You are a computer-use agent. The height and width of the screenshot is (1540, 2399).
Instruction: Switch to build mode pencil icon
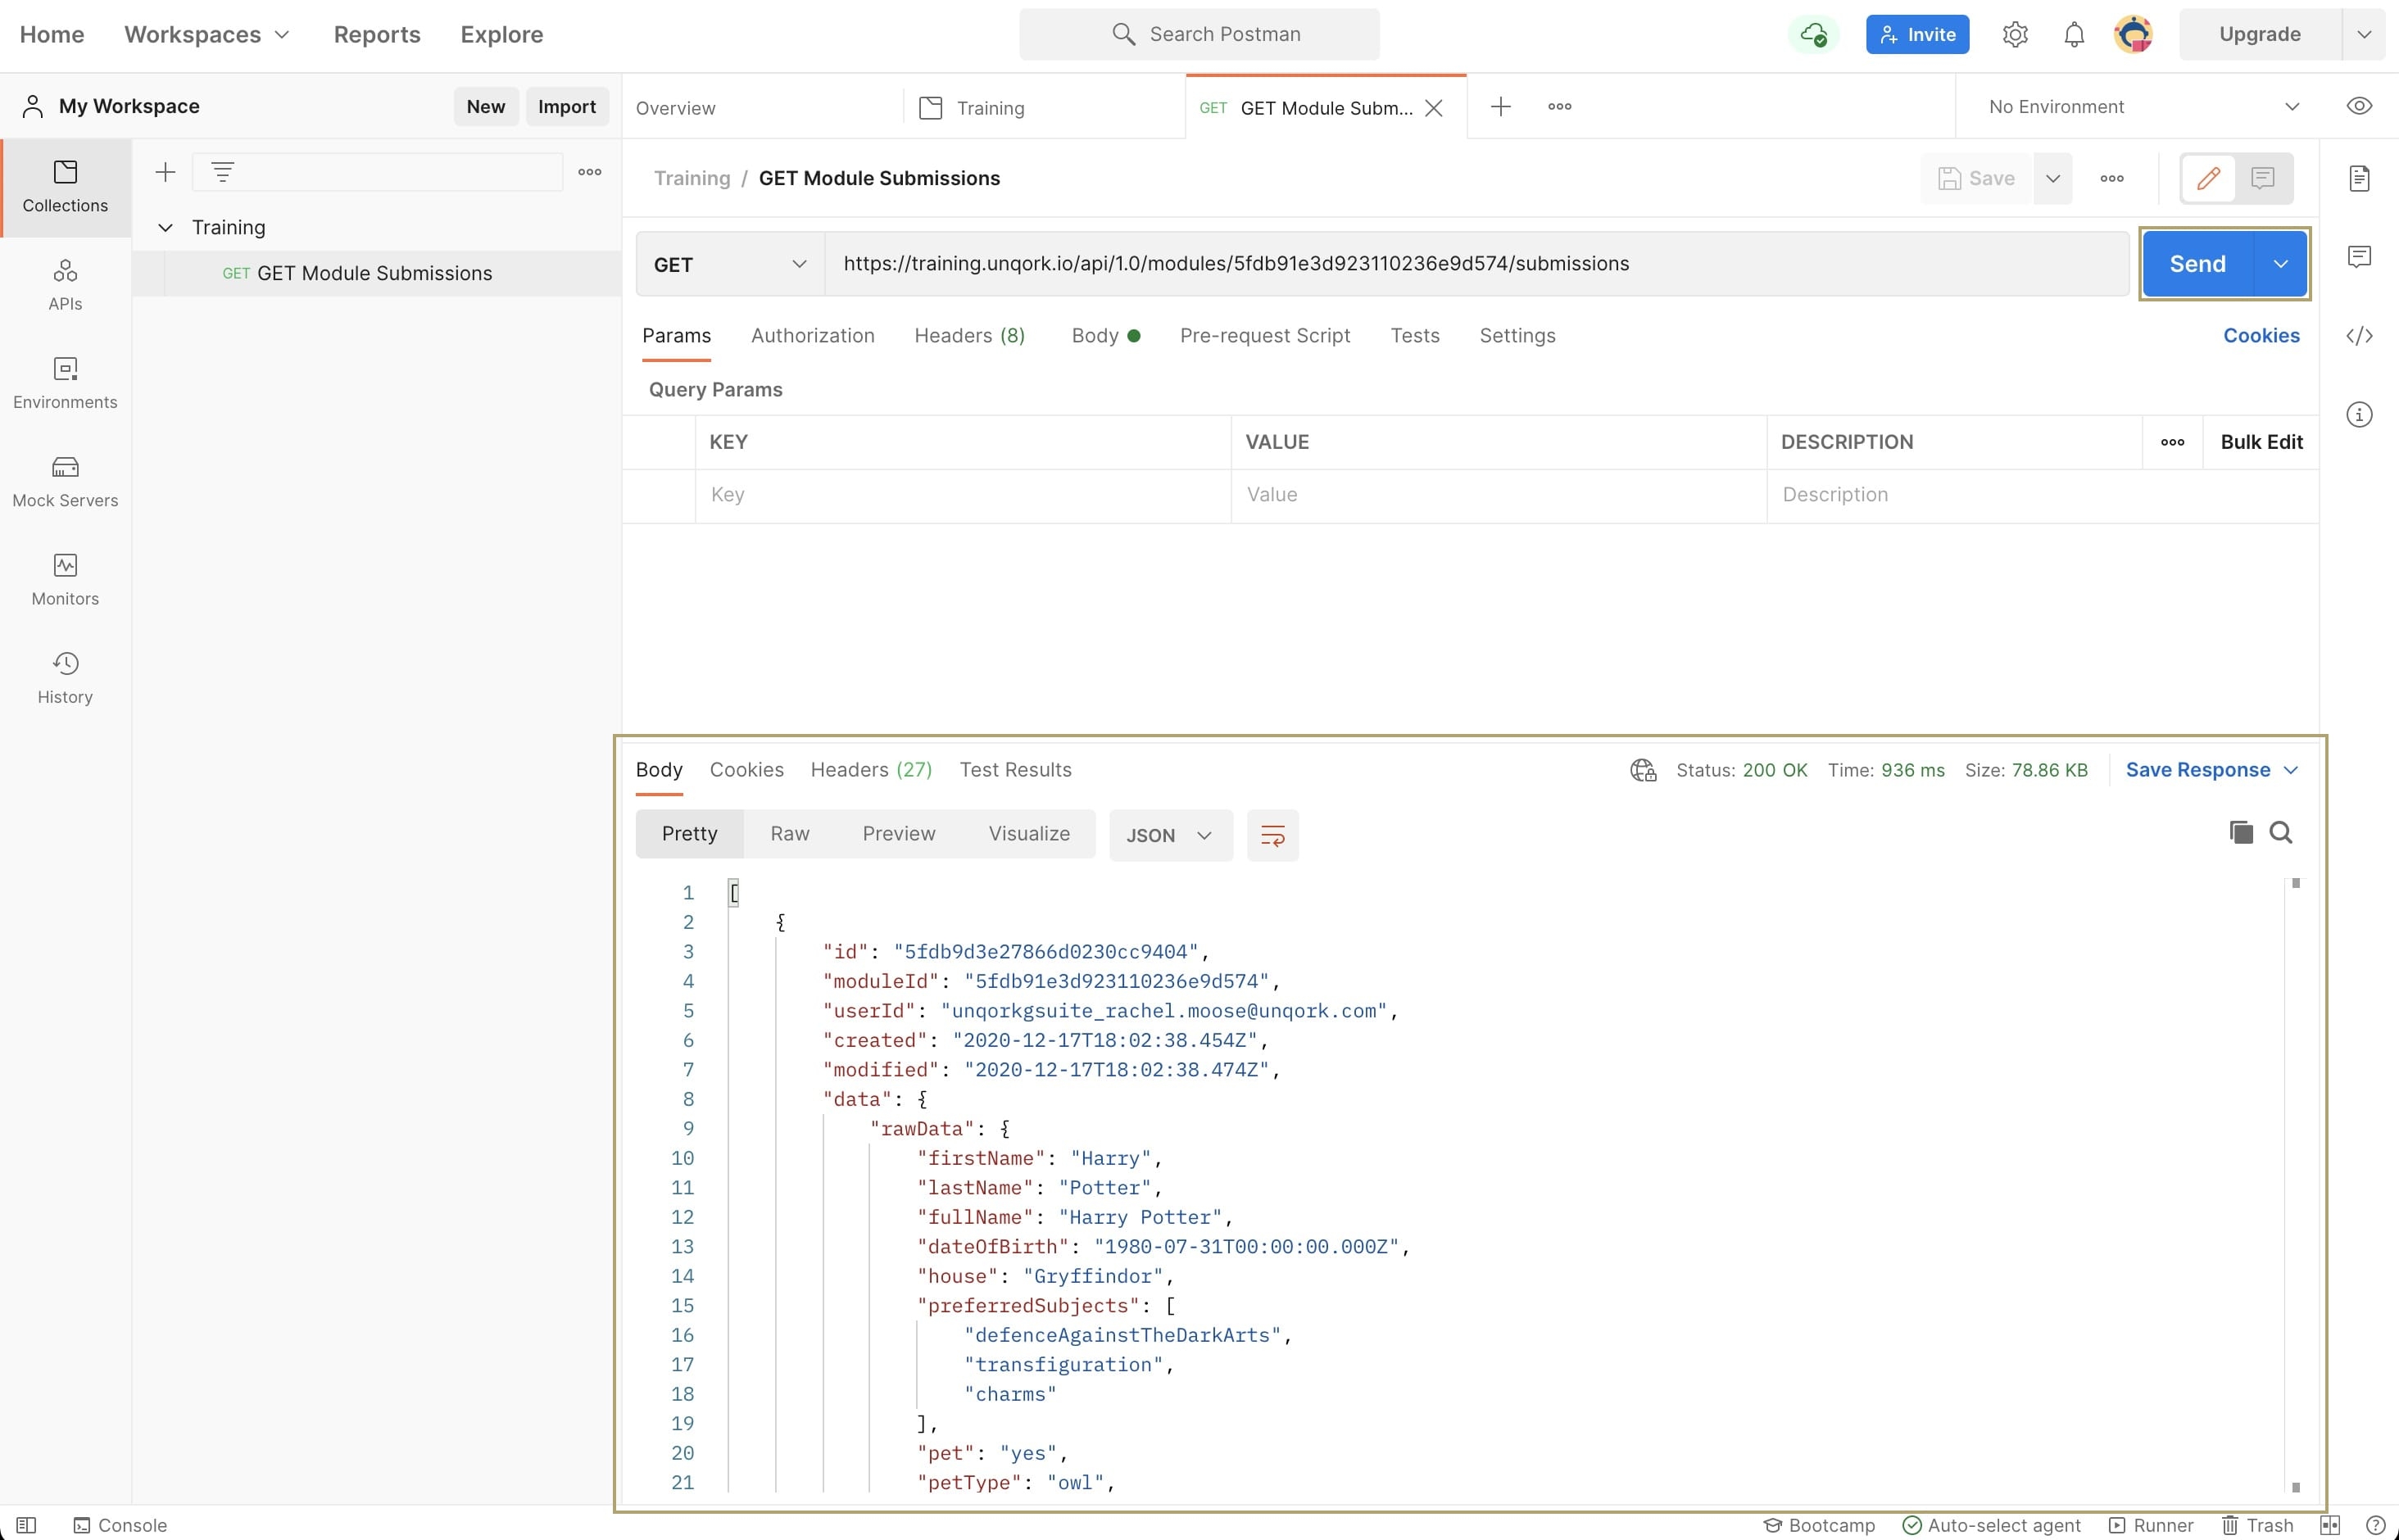point(2208,178)
